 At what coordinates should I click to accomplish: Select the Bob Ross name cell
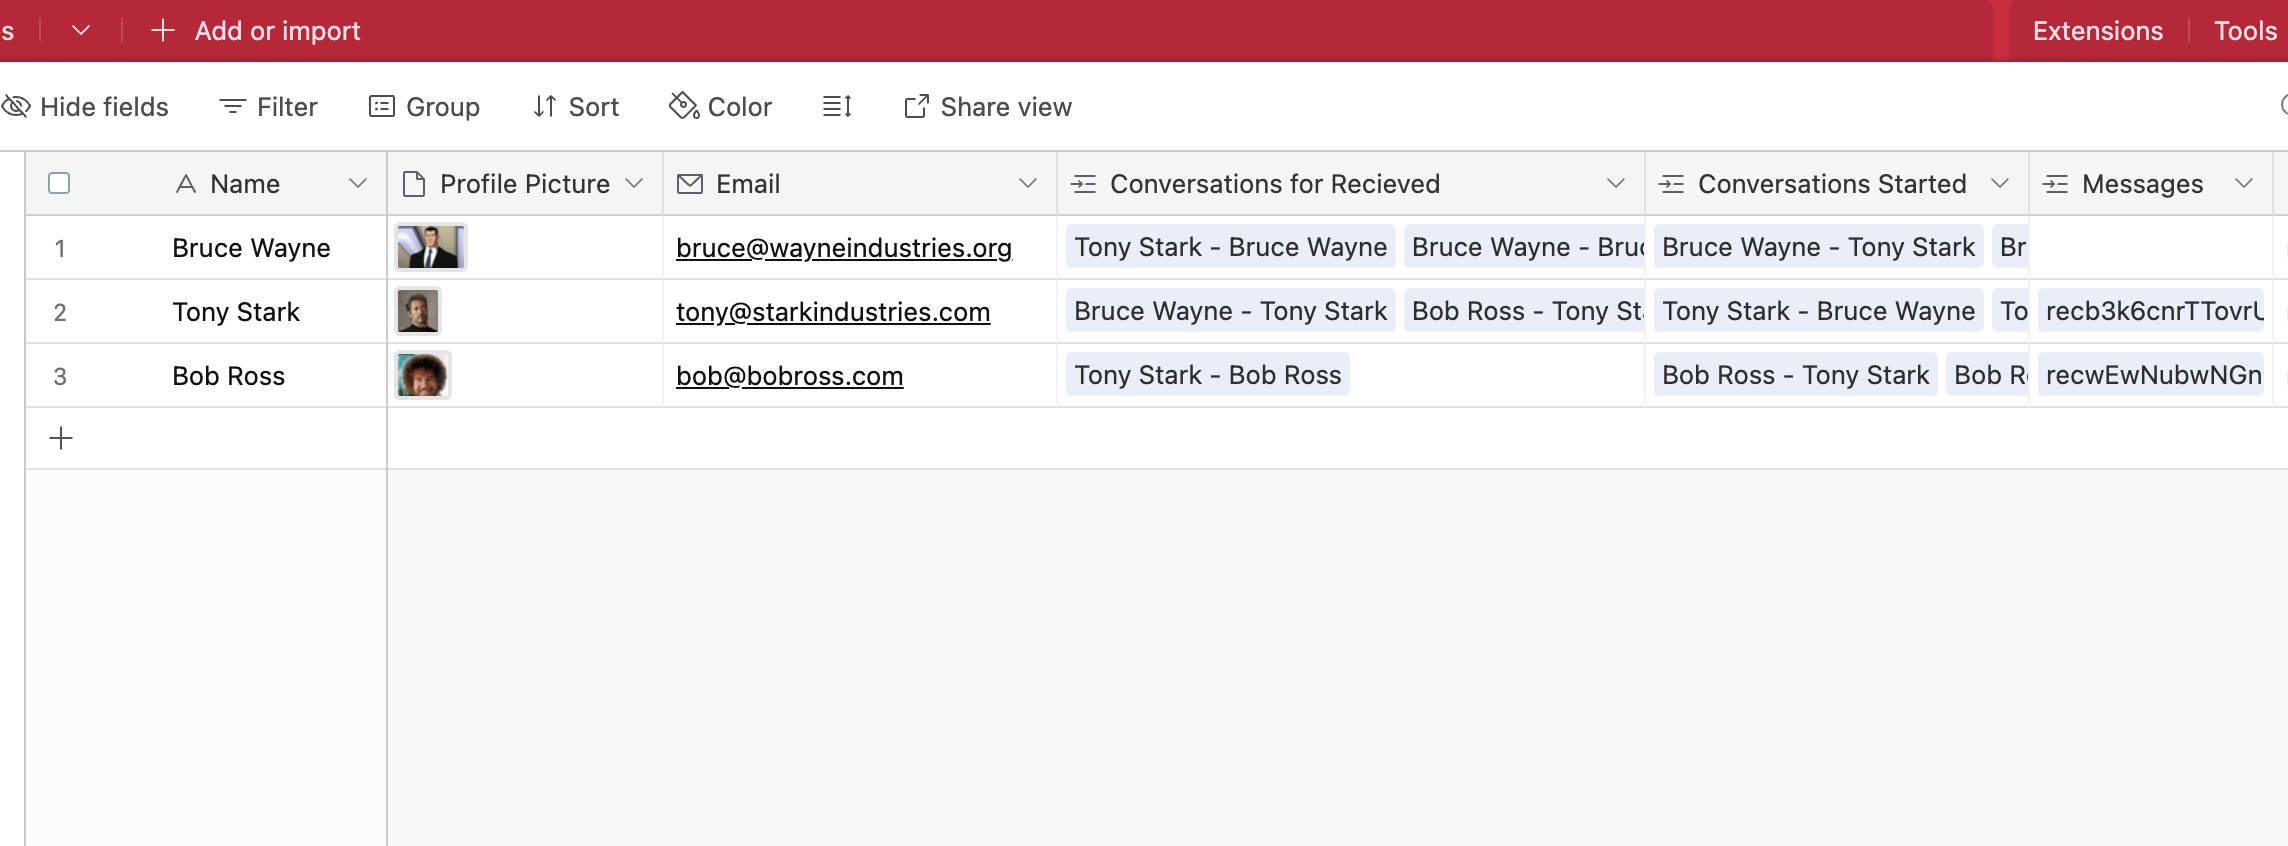[x=229, y=376]
